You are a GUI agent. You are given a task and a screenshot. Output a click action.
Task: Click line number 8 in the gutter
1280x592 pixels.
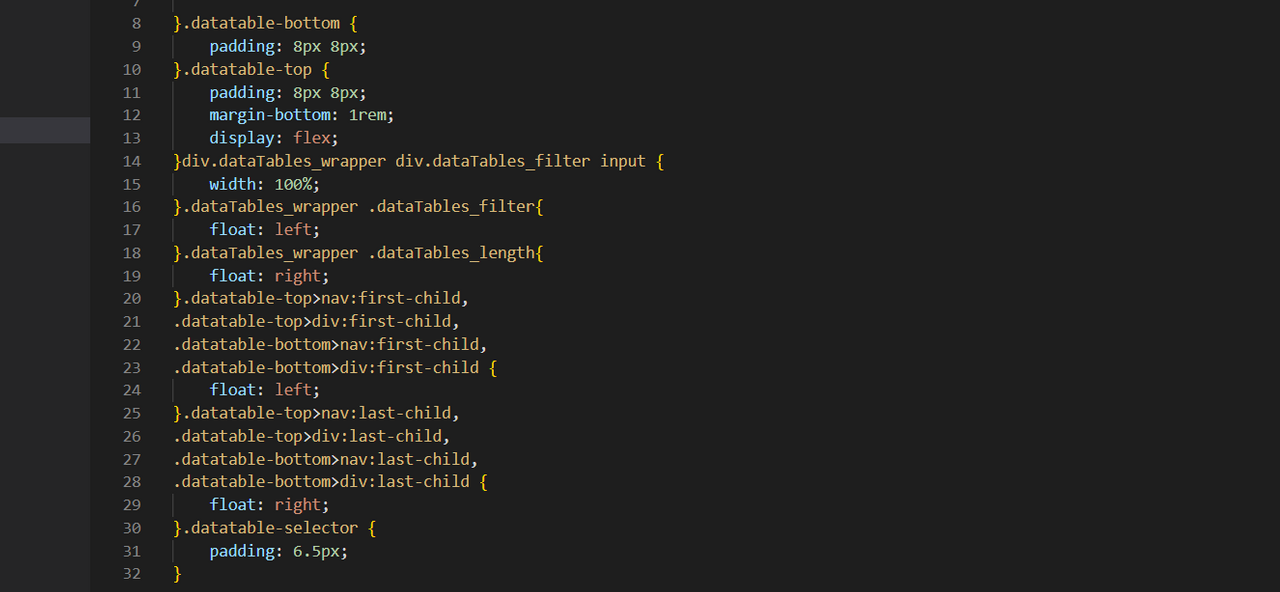click(136, 23)
